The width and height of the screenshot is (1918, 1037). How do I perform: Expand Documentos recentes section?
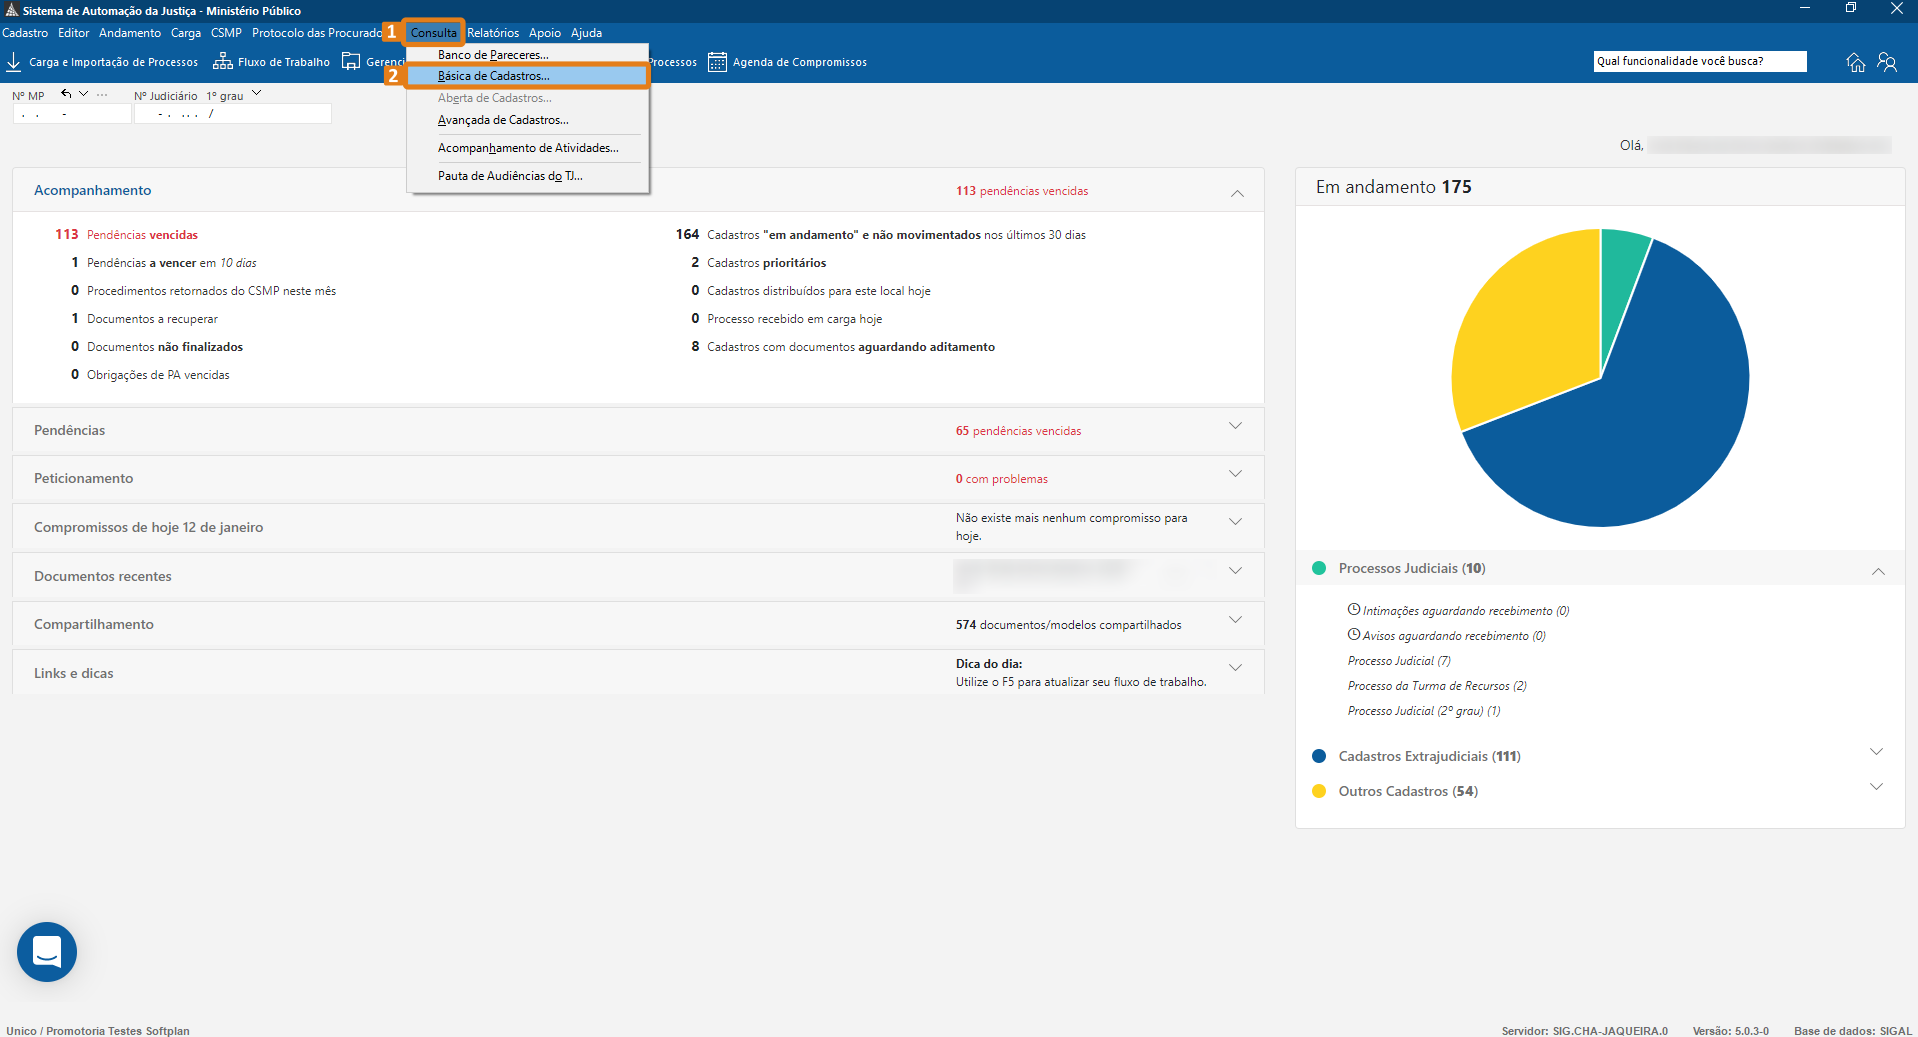coord(1236,571)
